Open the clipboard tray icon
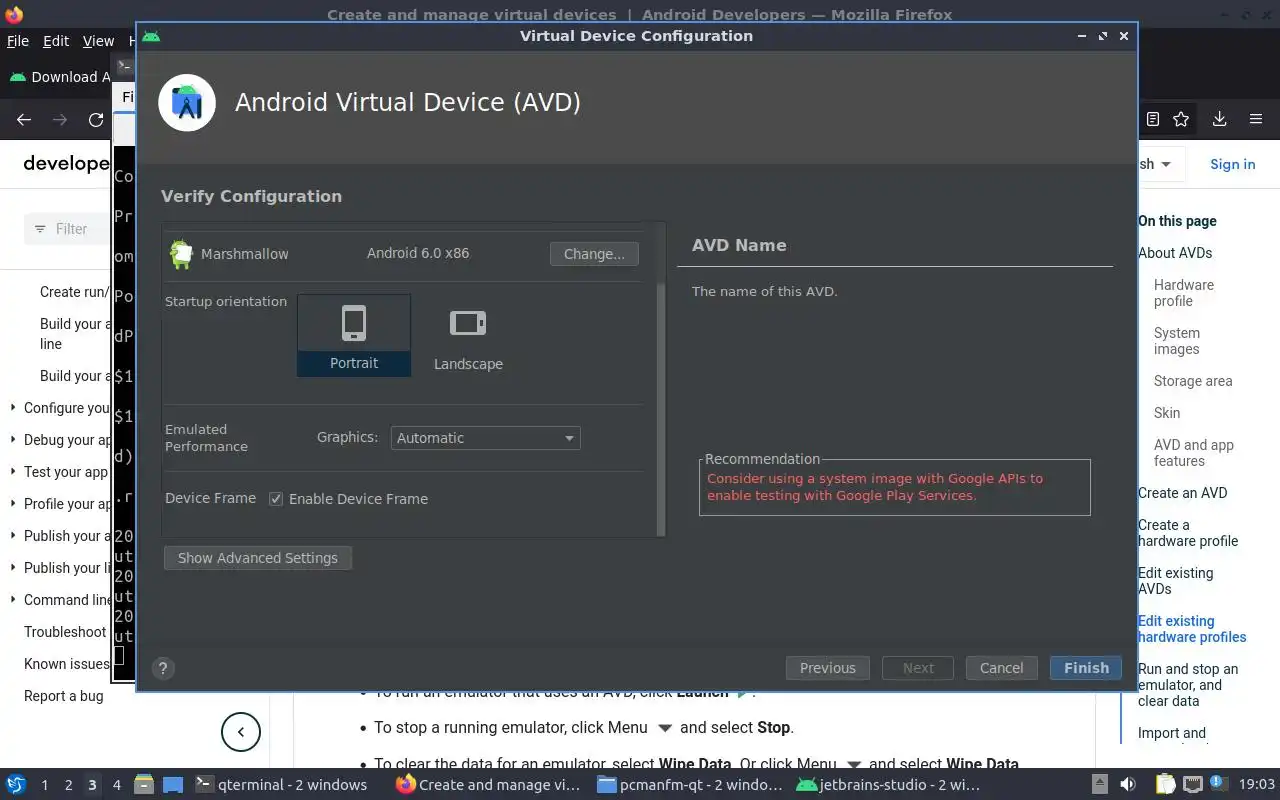1280x800 pixels. point(1166,785)
